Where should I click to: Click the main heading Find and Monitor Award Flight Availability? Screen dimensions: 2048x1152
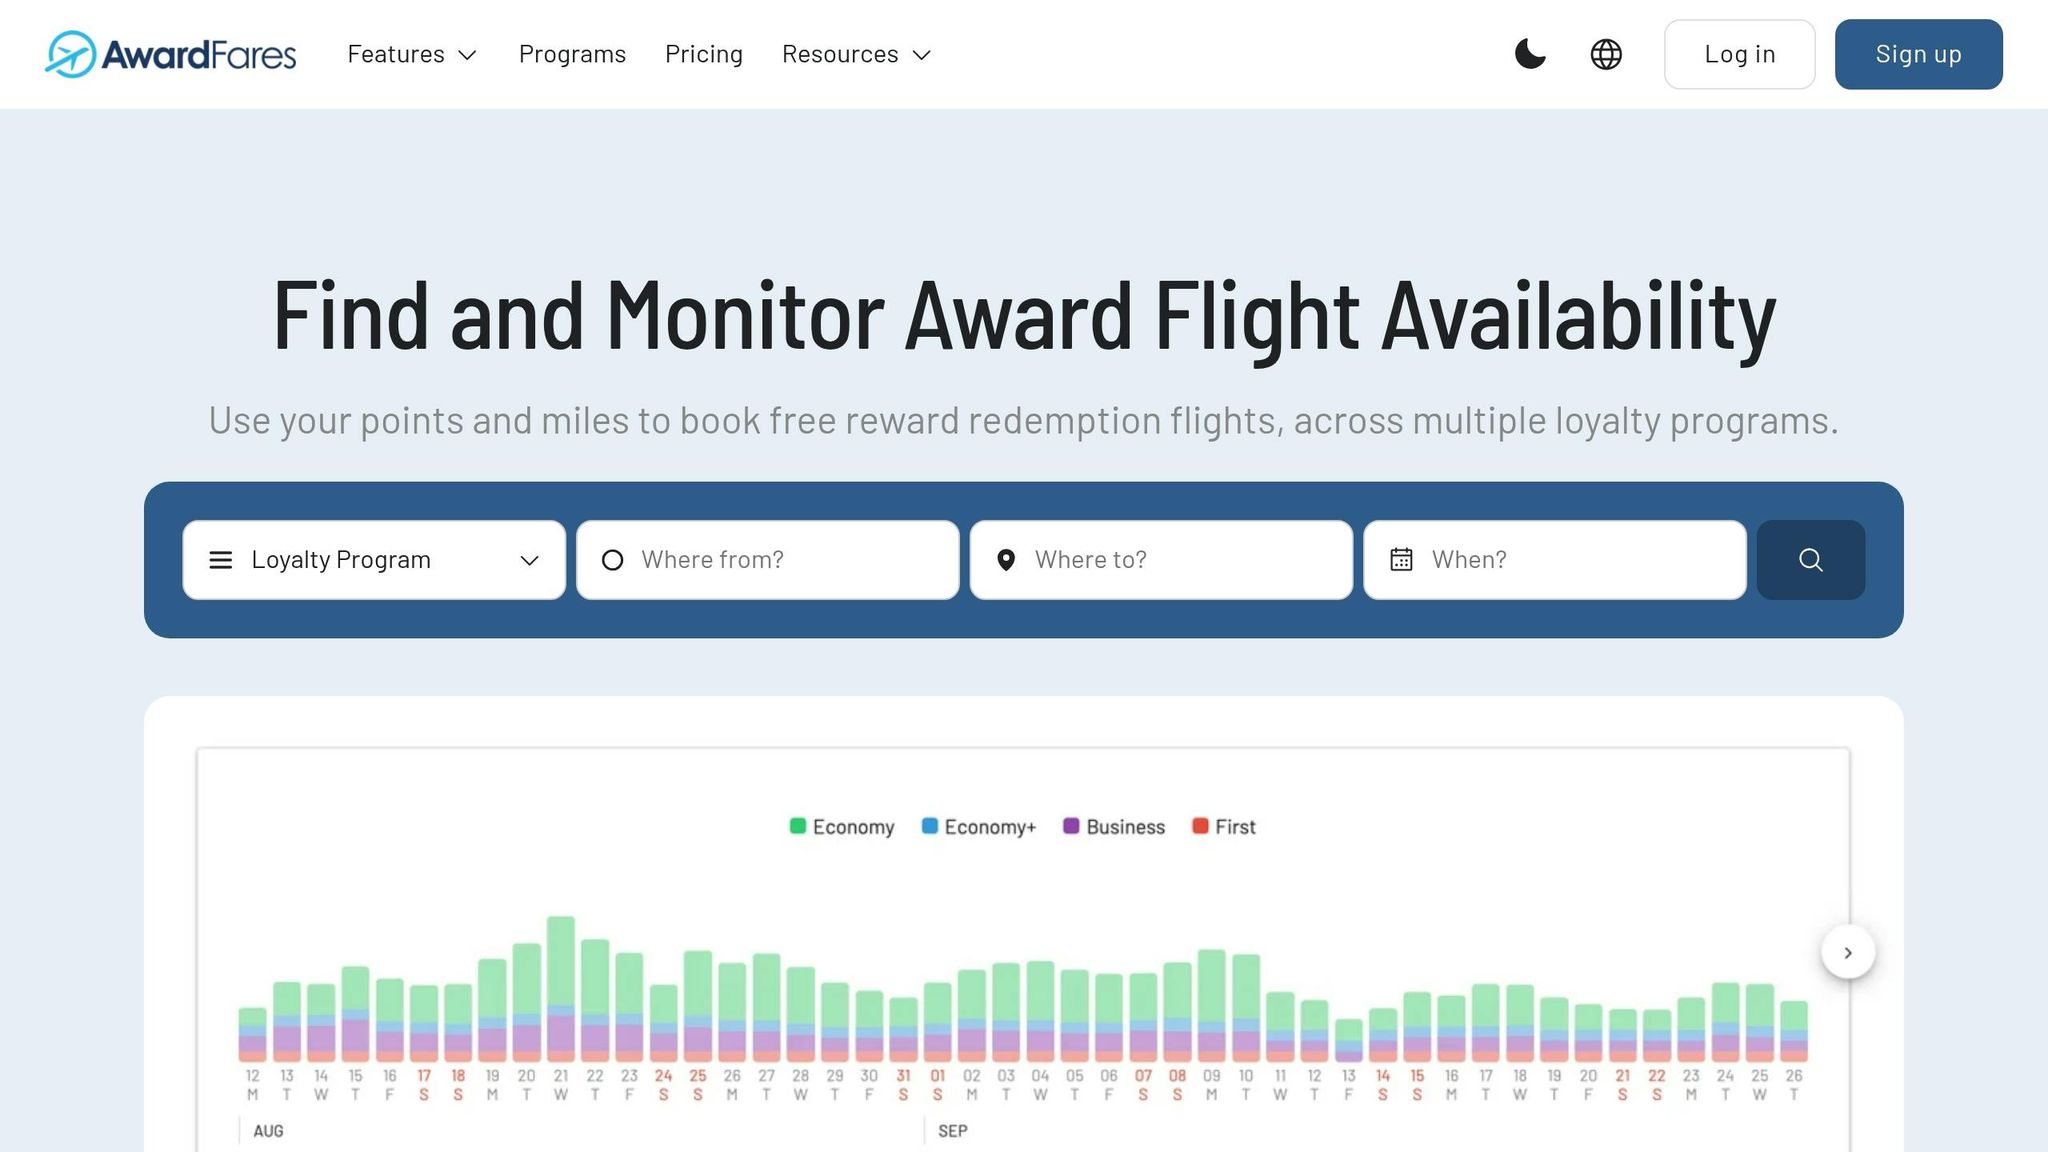click(x=1024, y=316)
